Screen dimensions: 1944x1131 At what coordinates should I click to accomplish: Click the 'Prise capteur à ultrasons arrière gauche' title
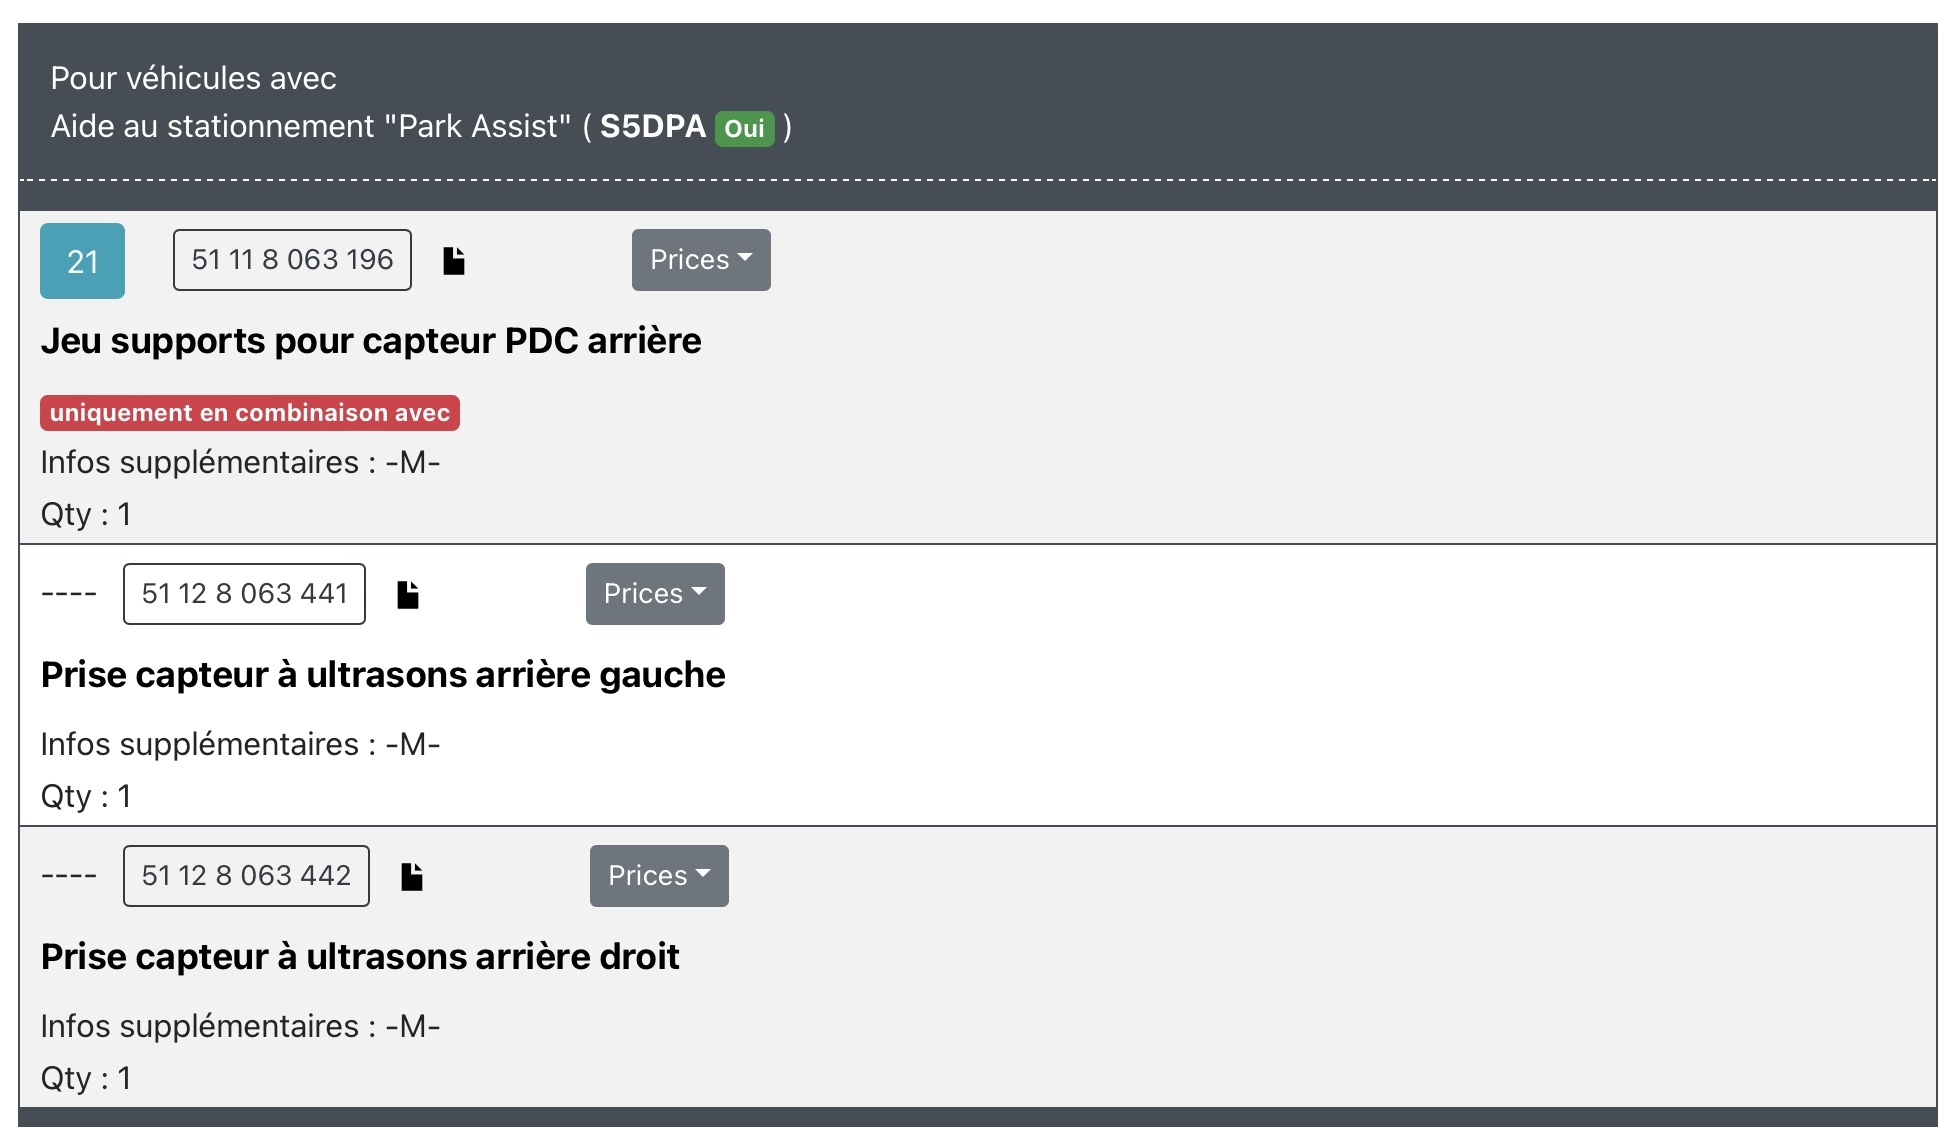[383, 675]
